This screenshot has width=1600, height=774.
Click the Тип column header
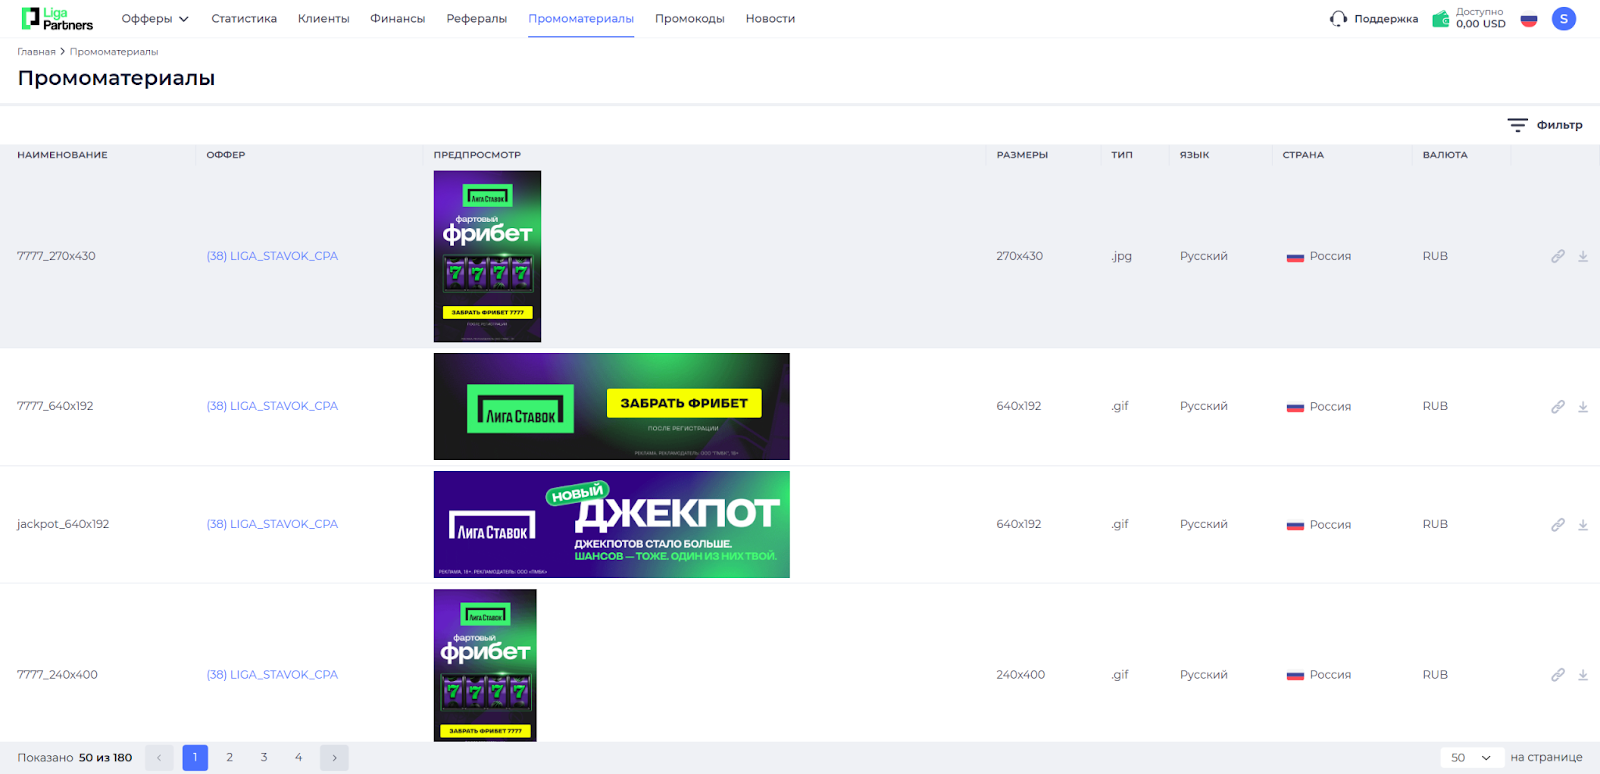click(1122, 155)
